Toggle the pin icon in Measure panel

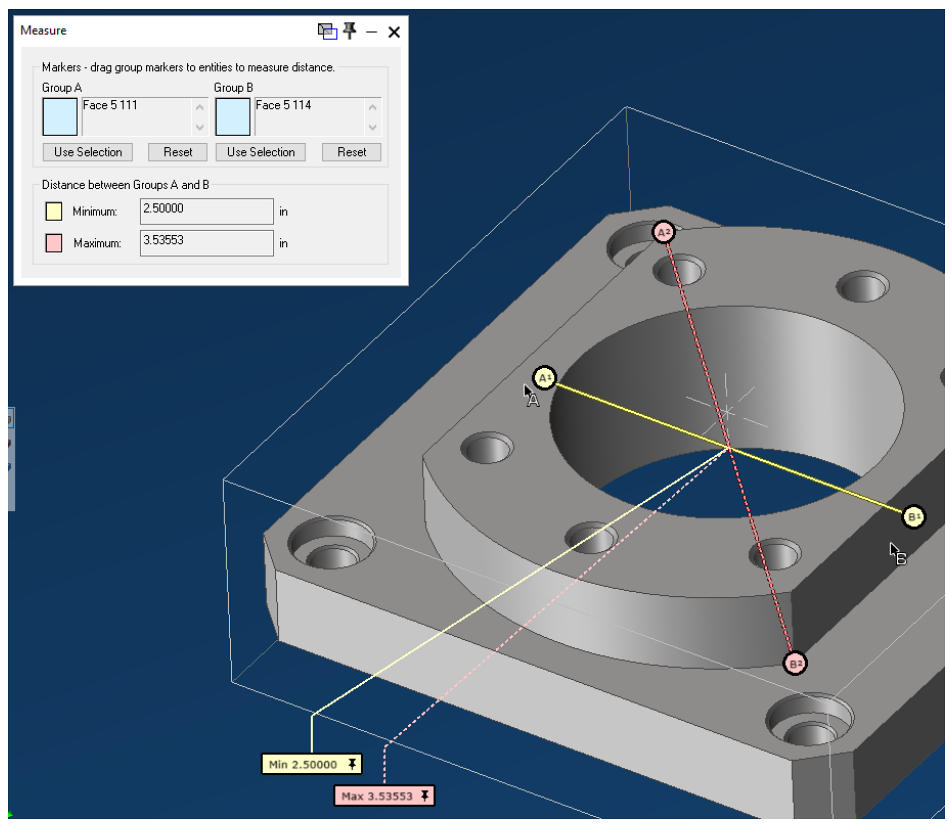point(350,31)
